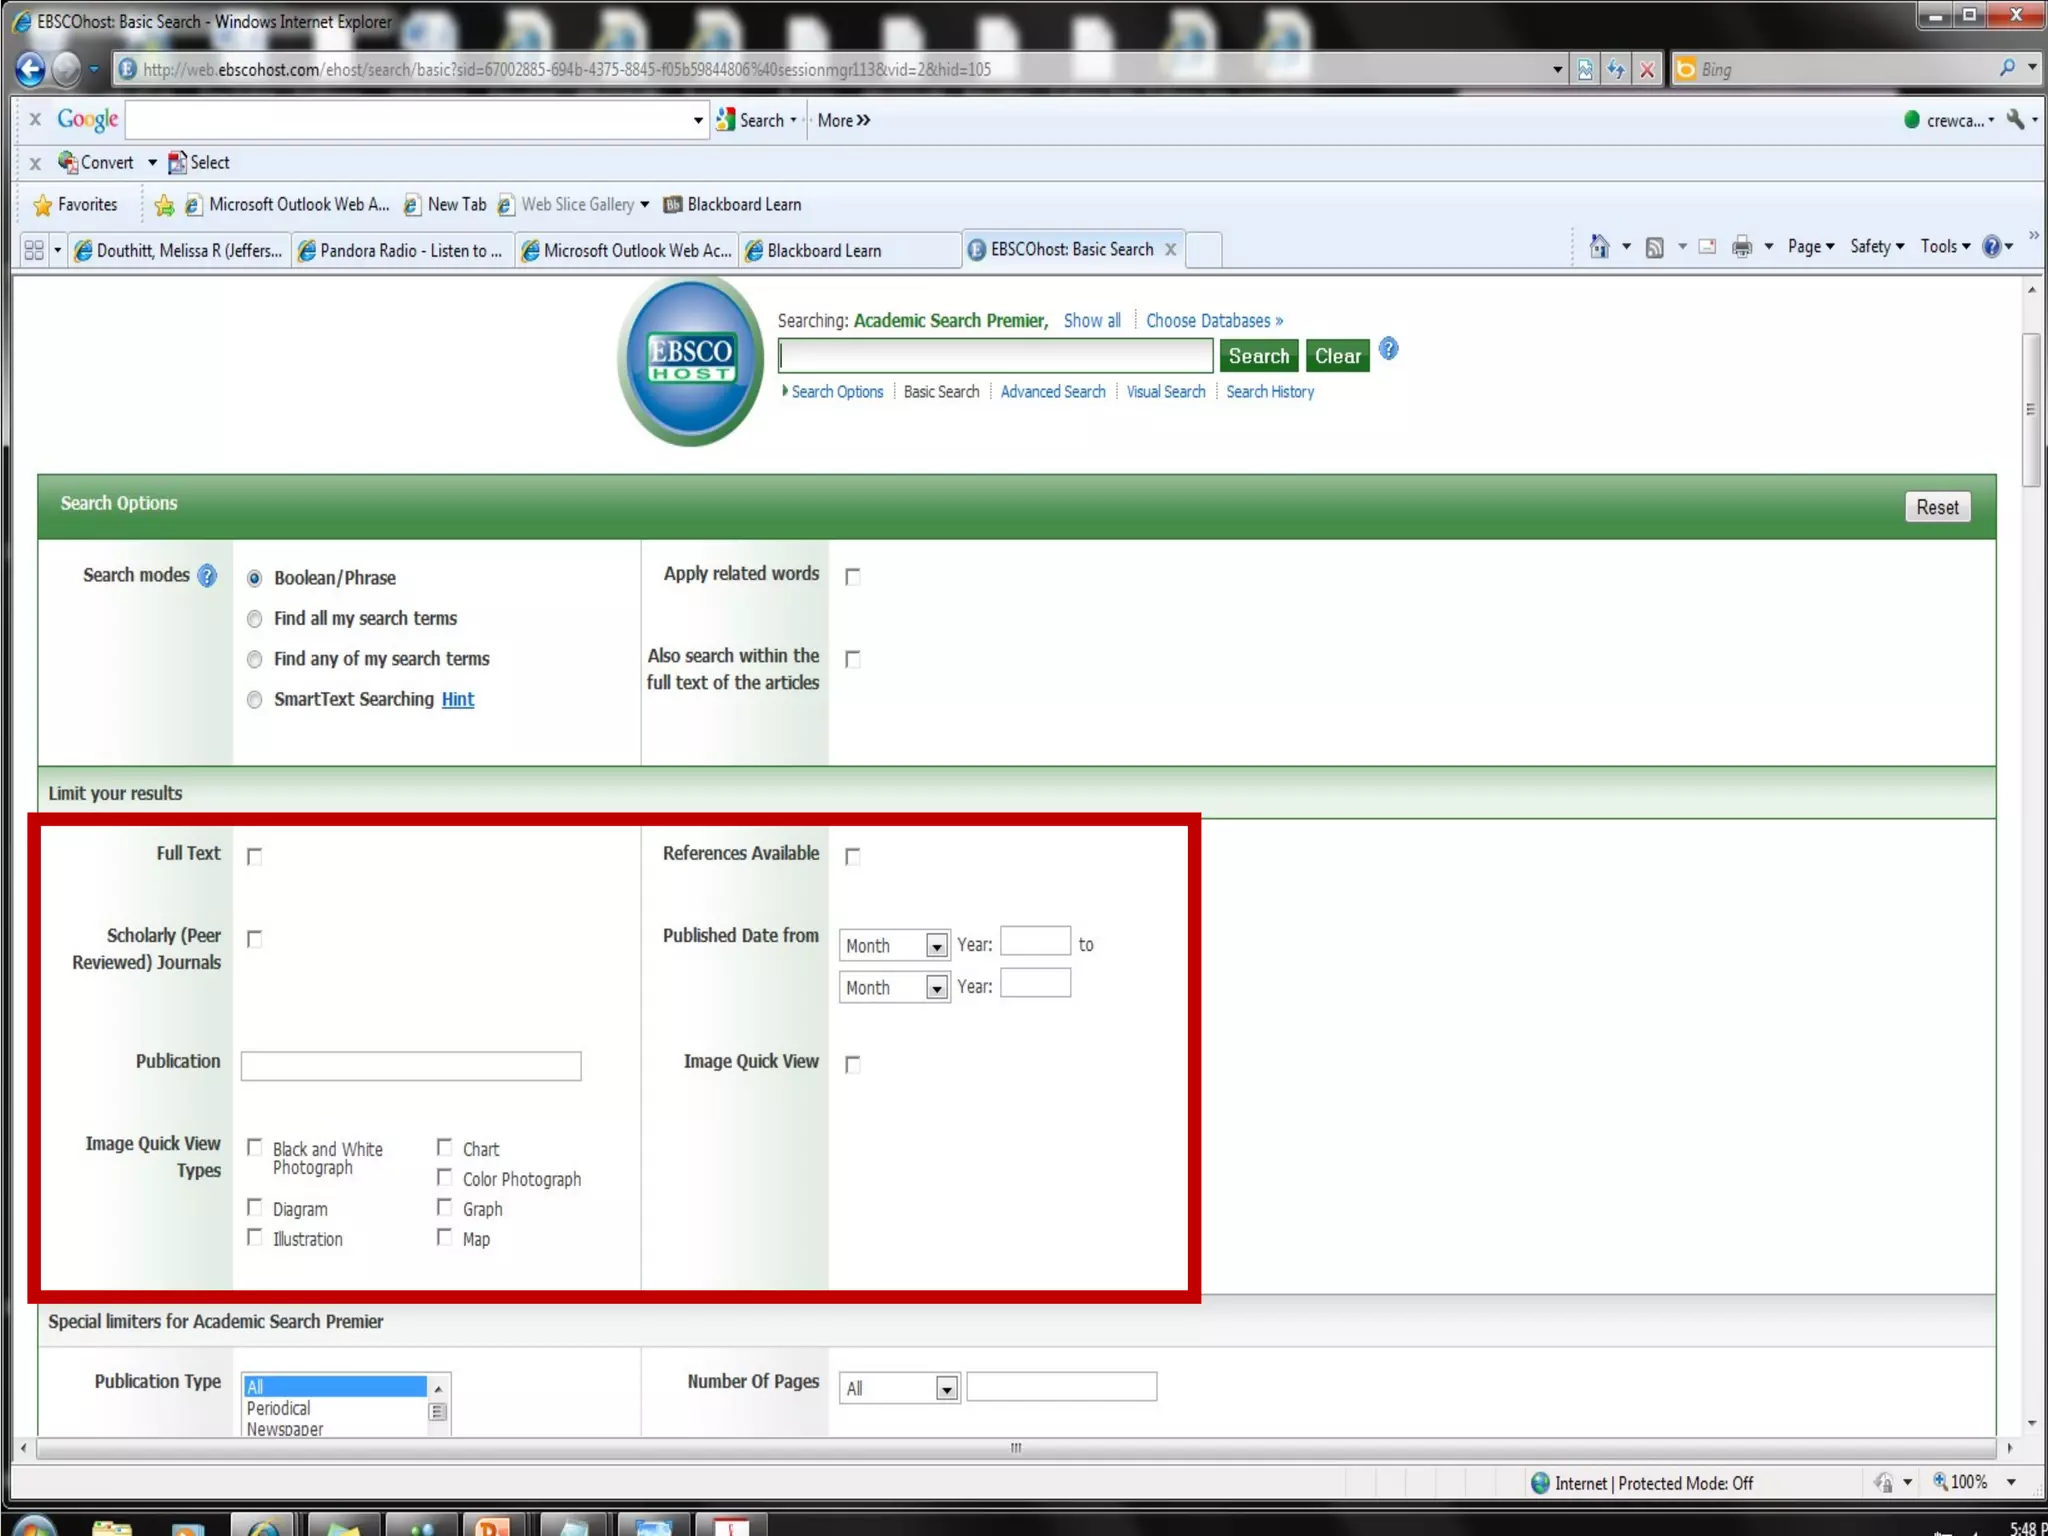Open the Advanced Search link
2048x1536 pixels.
1053,392
